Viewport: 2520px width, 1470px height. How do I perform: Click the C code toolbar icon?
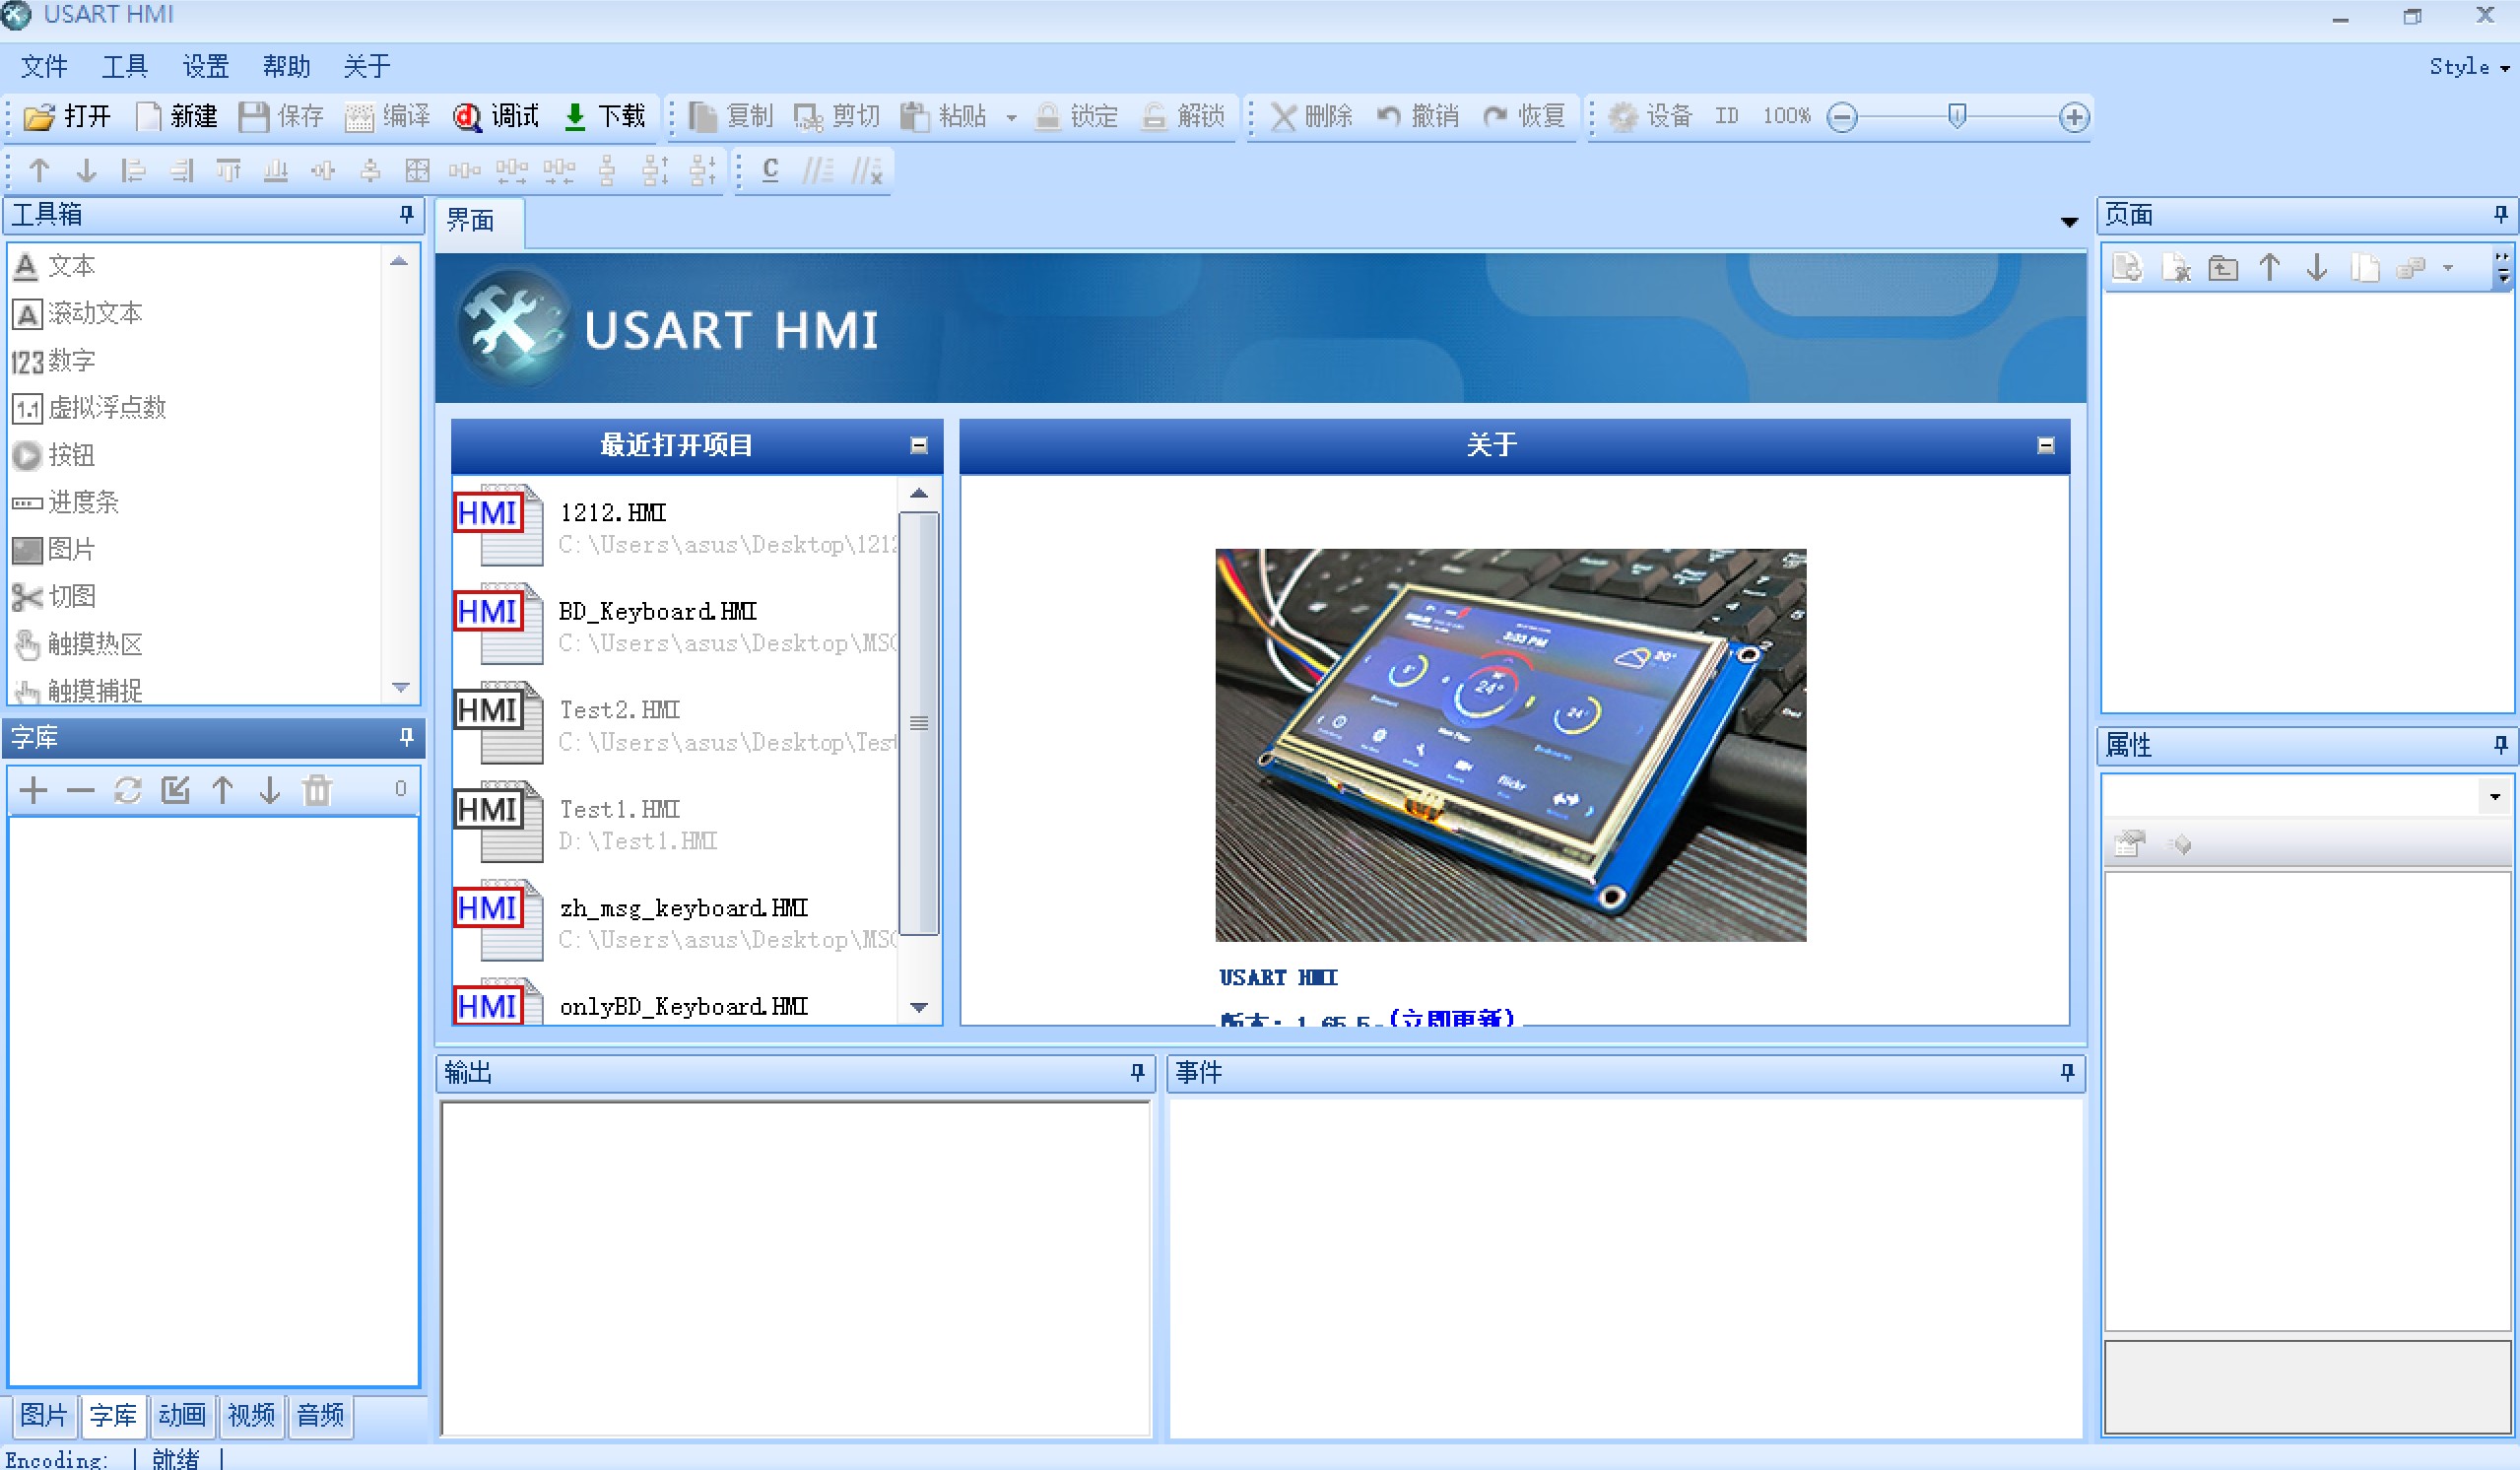point(770,170)
